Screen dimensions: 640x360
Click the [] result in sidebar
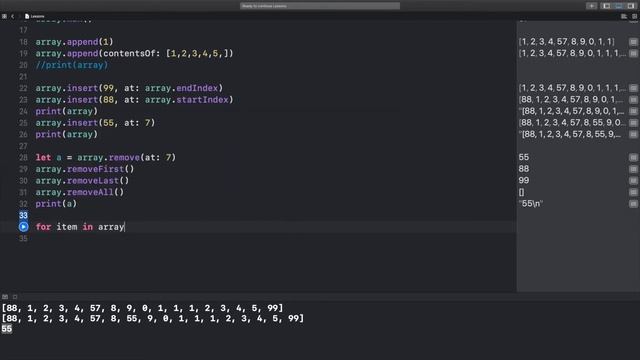coord(521,192)
